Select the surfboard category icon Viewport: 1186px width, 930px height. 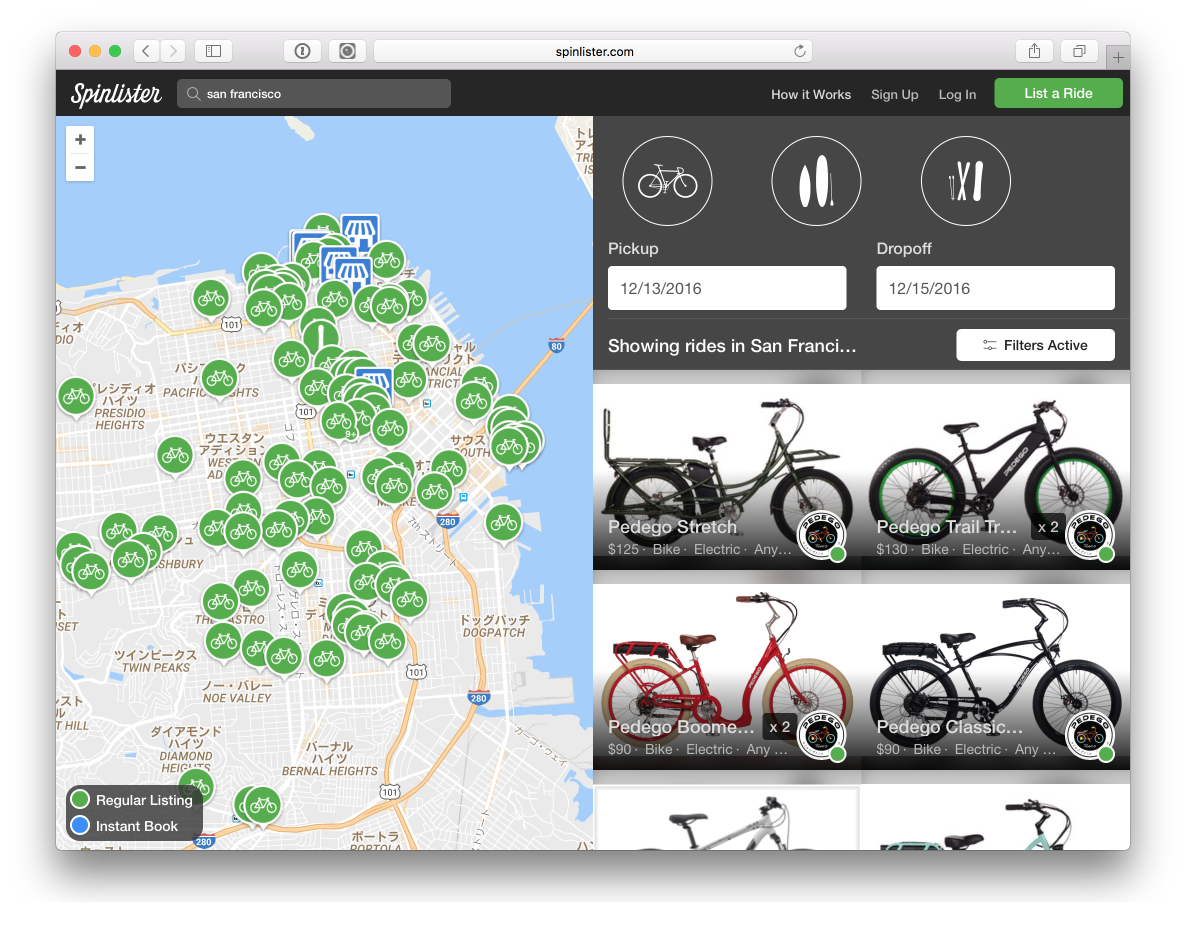pos(816,181)
